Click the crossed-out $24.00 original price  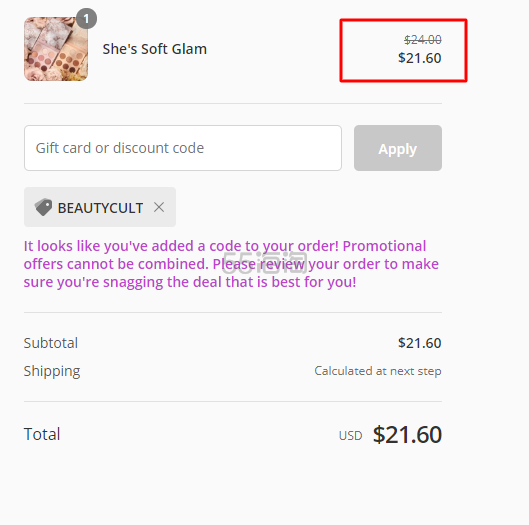pos(423,40)
